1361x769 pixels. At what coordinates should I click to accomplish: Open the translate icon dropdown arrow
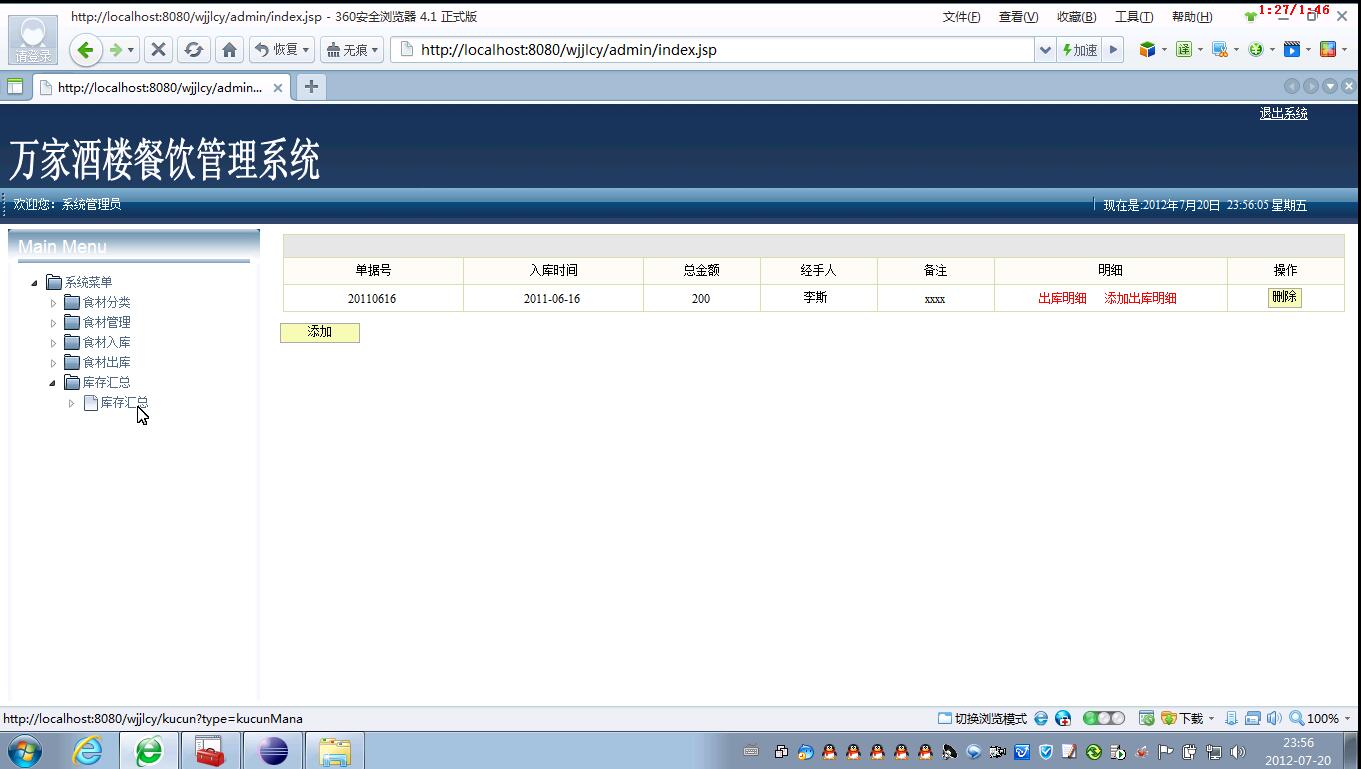click(x=1200, y=50)
